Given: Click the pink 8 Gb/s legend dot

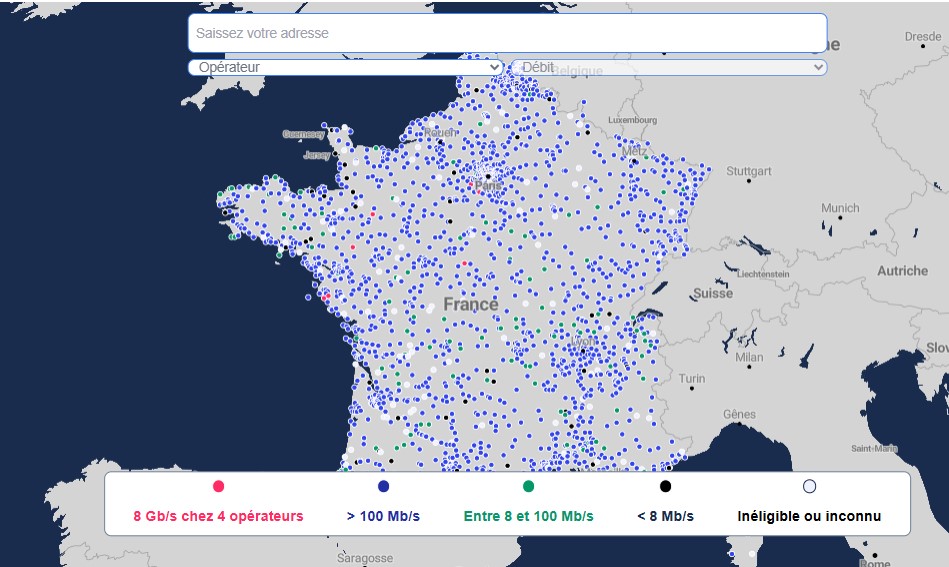Looking at the screenshot, I should (218, 486).
